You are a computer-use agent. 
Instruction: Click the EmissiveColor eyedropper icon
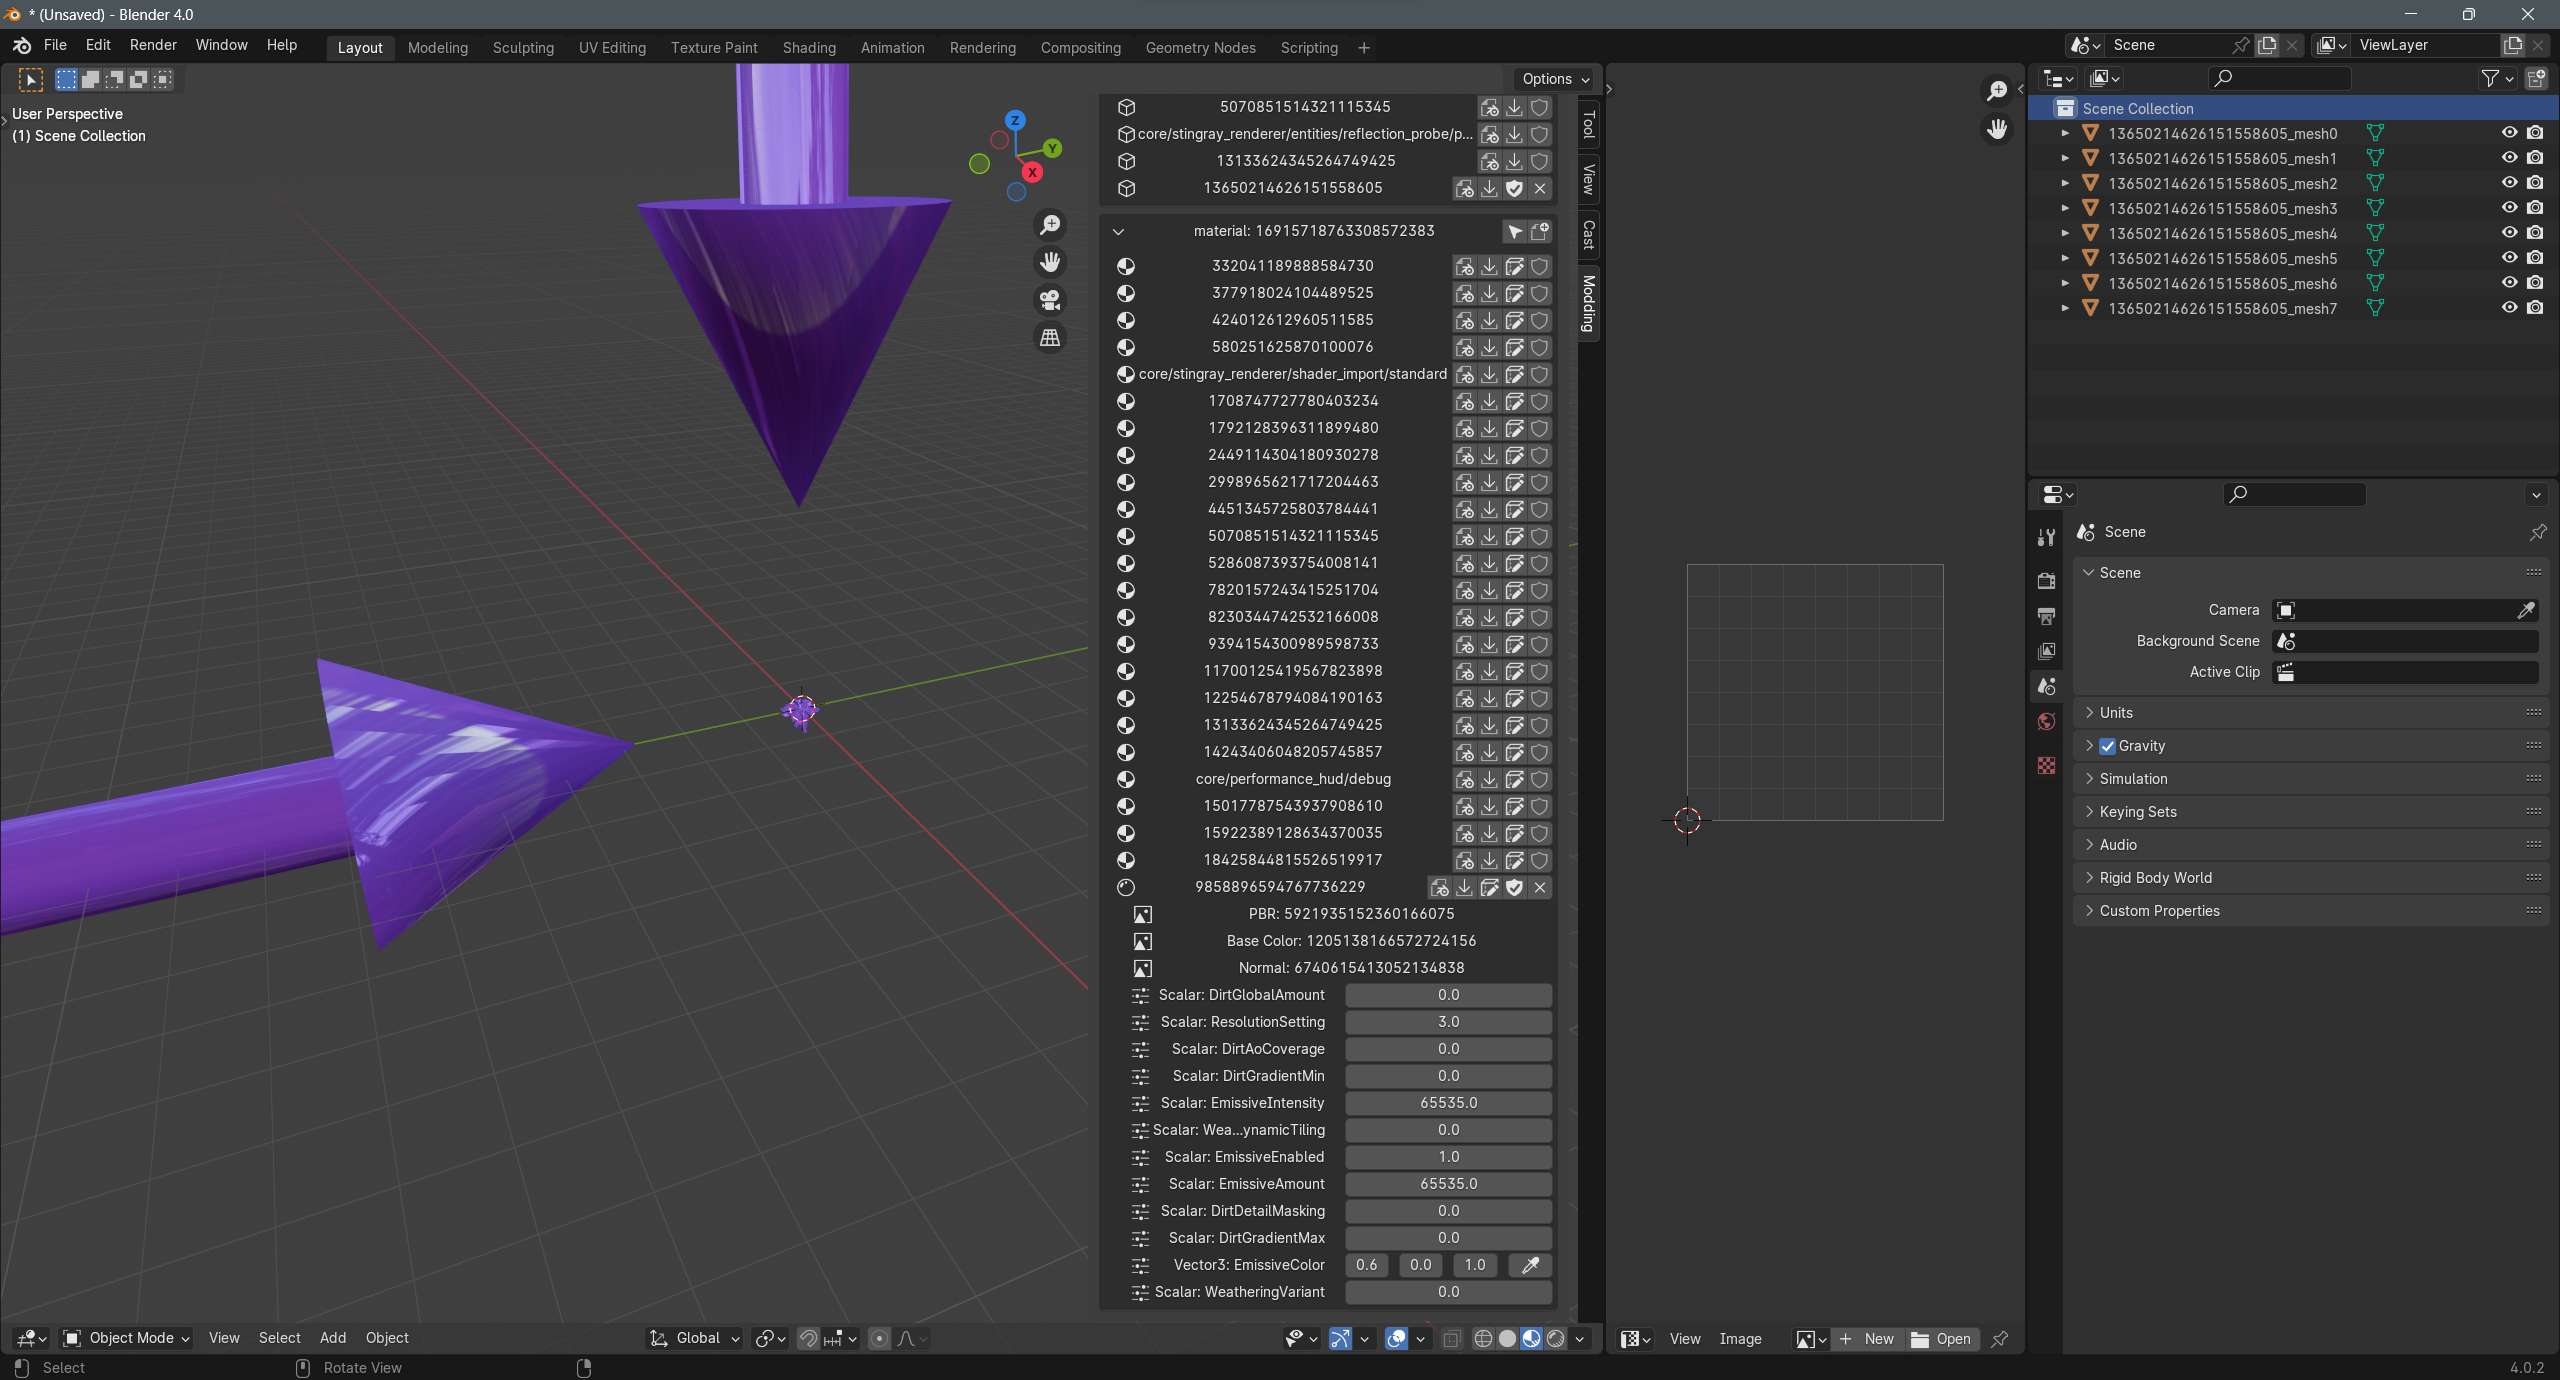click(x=1529, y=1265)
